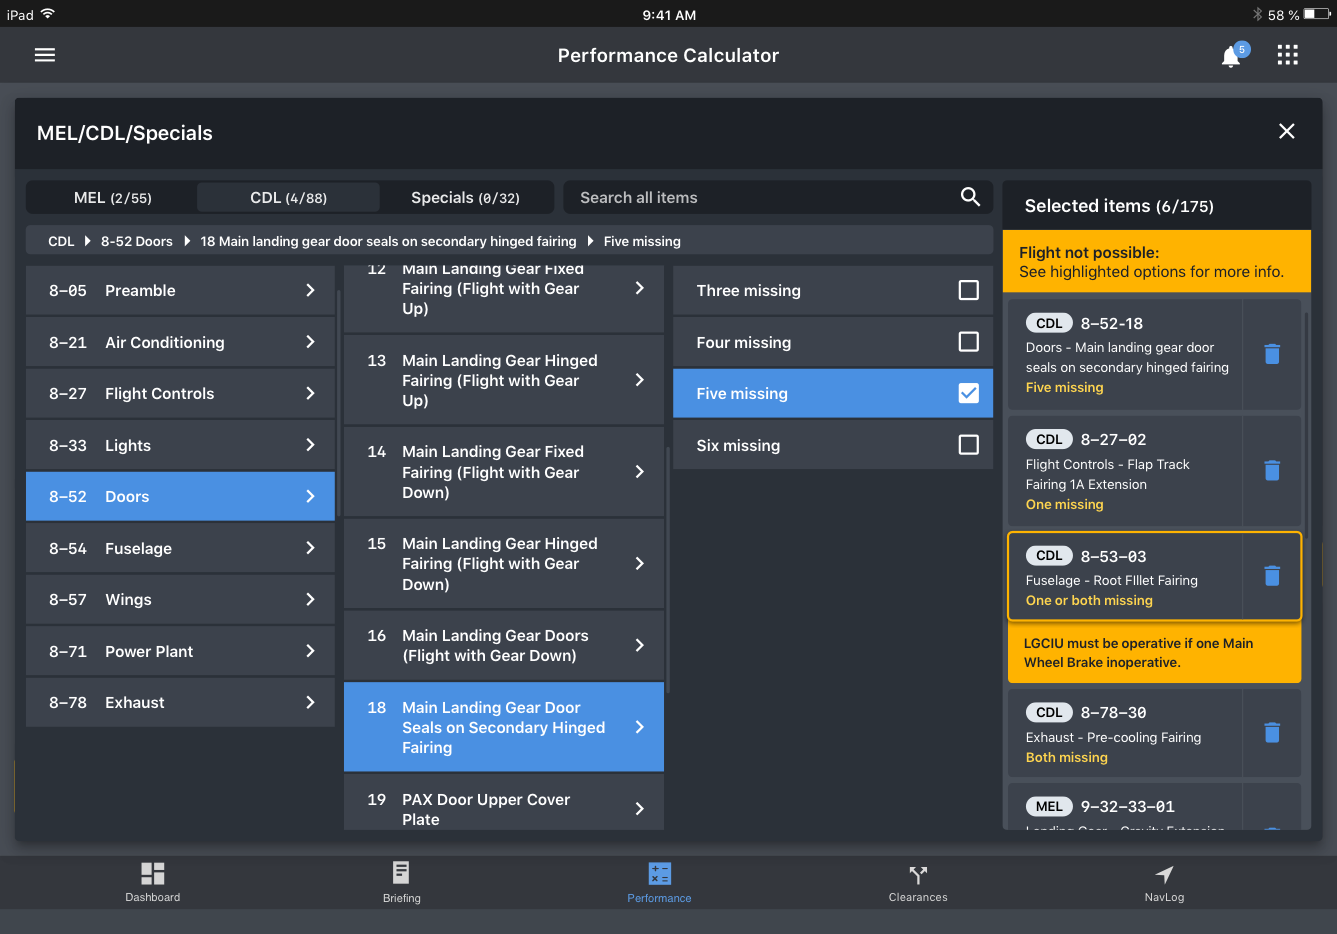Screen dimensions: 1337x934
Task: Switch to the Specials tab
Action: point(465,198)
